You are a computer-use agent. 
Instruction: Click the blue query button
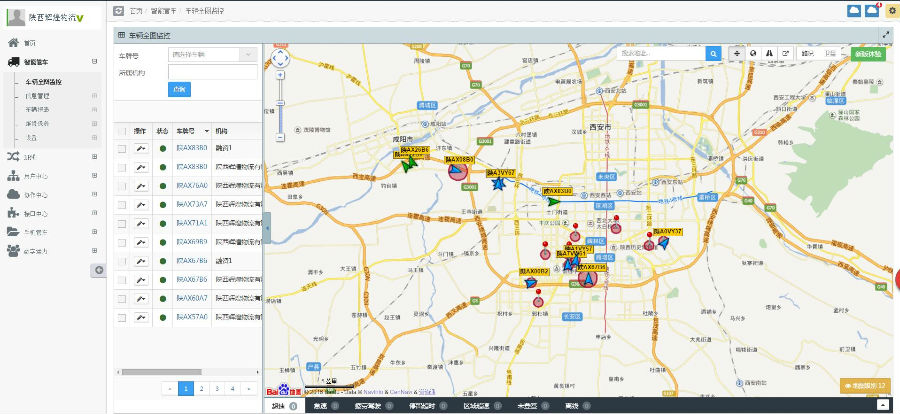click(179, 89)
